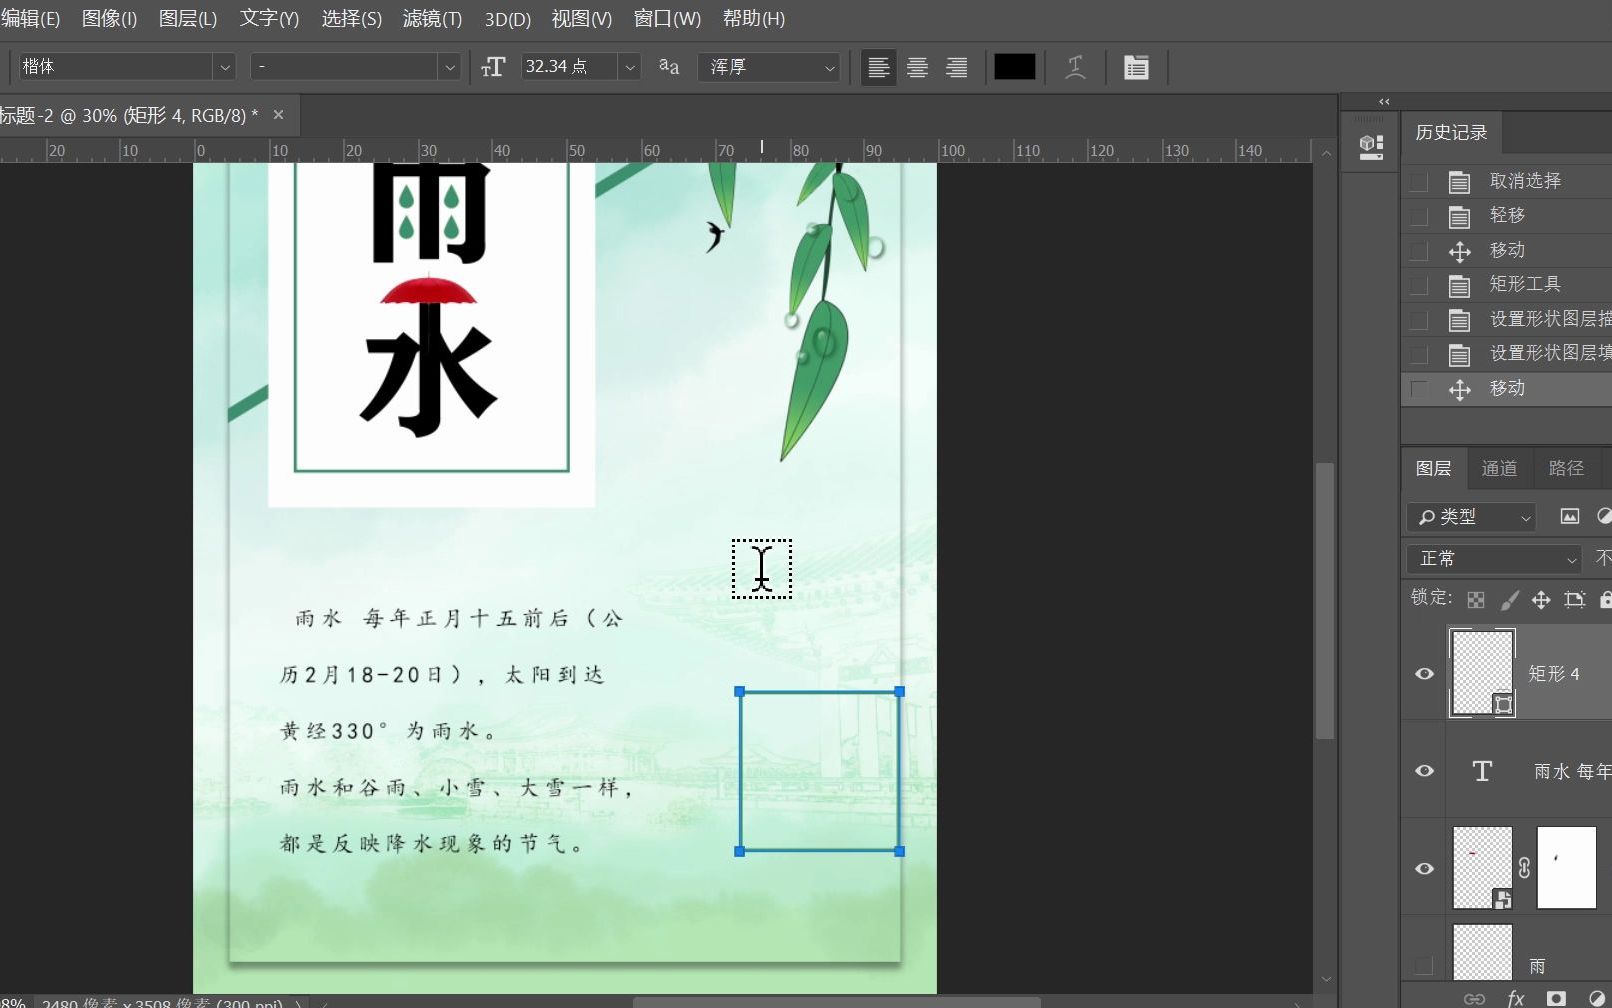Open the warp text dialog
This screenshot has width=1612, height=1008.
(x=1075, y=67)
